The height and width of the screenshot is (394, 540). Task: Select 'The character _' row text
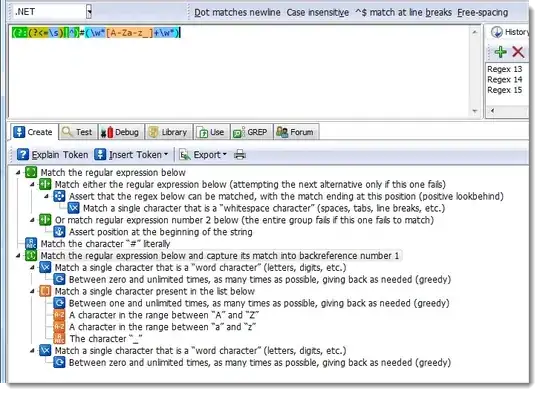(x=106, y=339)
